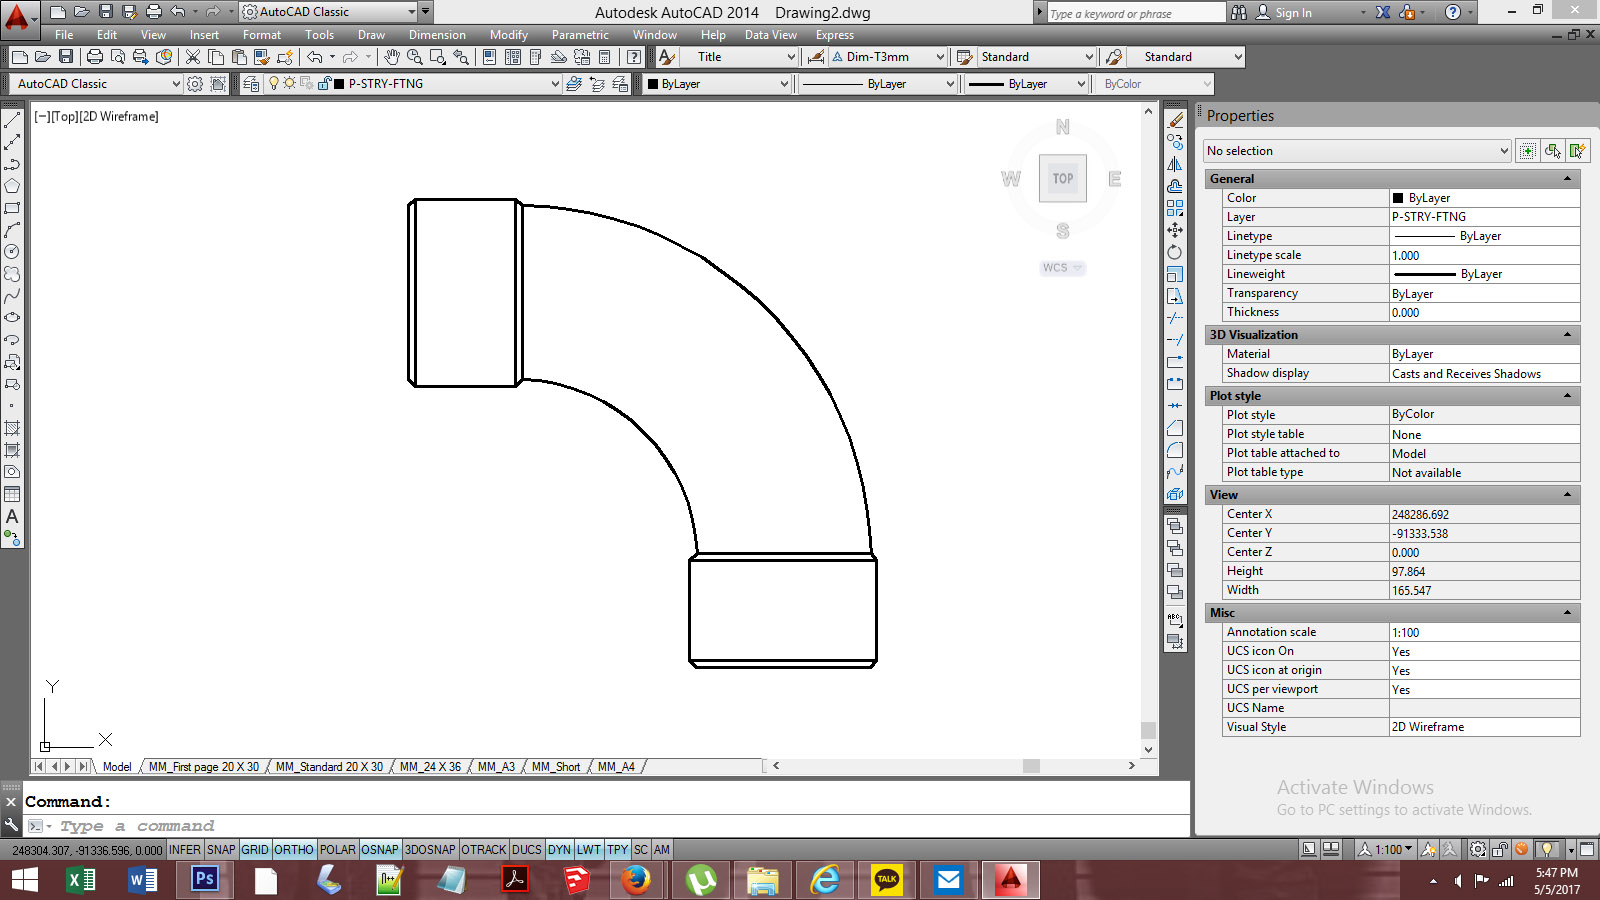Open the Dimension menu

pos(437,35)
